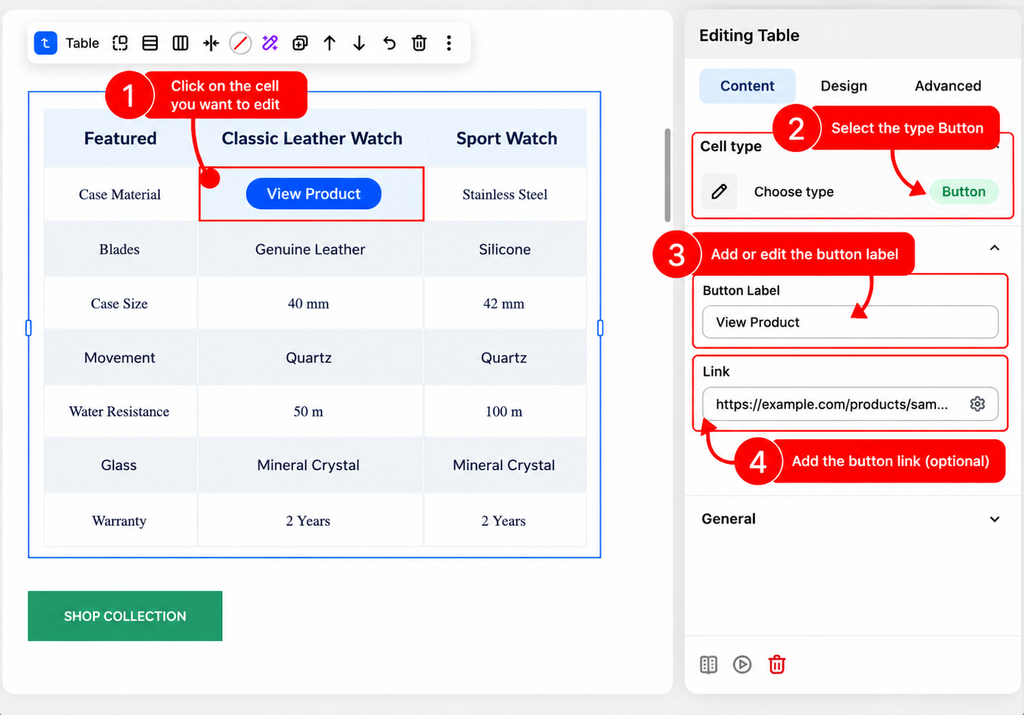Viewport: 1024px width, 715px height.
Task: Click the "Genuine Leather" table cell
Action: [x=310, y=249]
